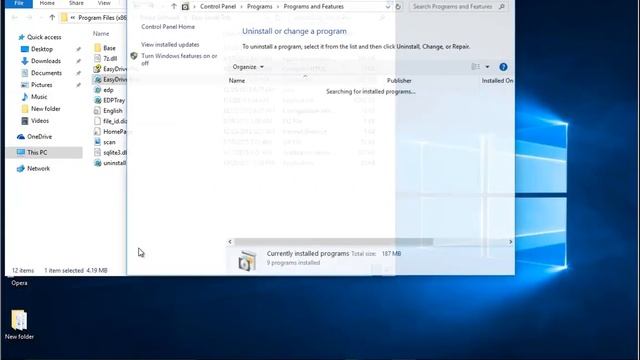Click the Windows features shield icon

point(134,56)
